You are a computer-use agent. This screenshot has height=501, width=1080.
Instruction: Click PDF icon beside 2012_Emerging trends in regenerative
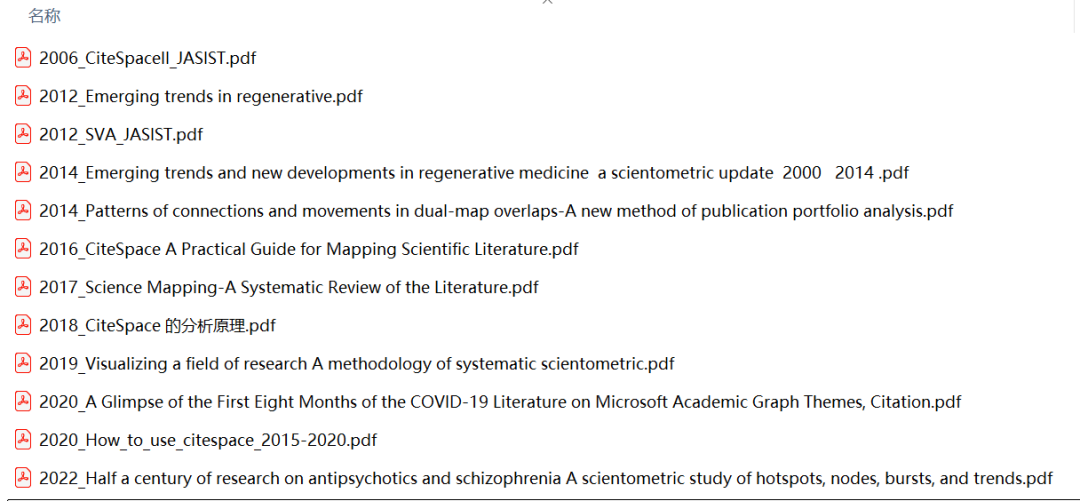pos(23,96)
